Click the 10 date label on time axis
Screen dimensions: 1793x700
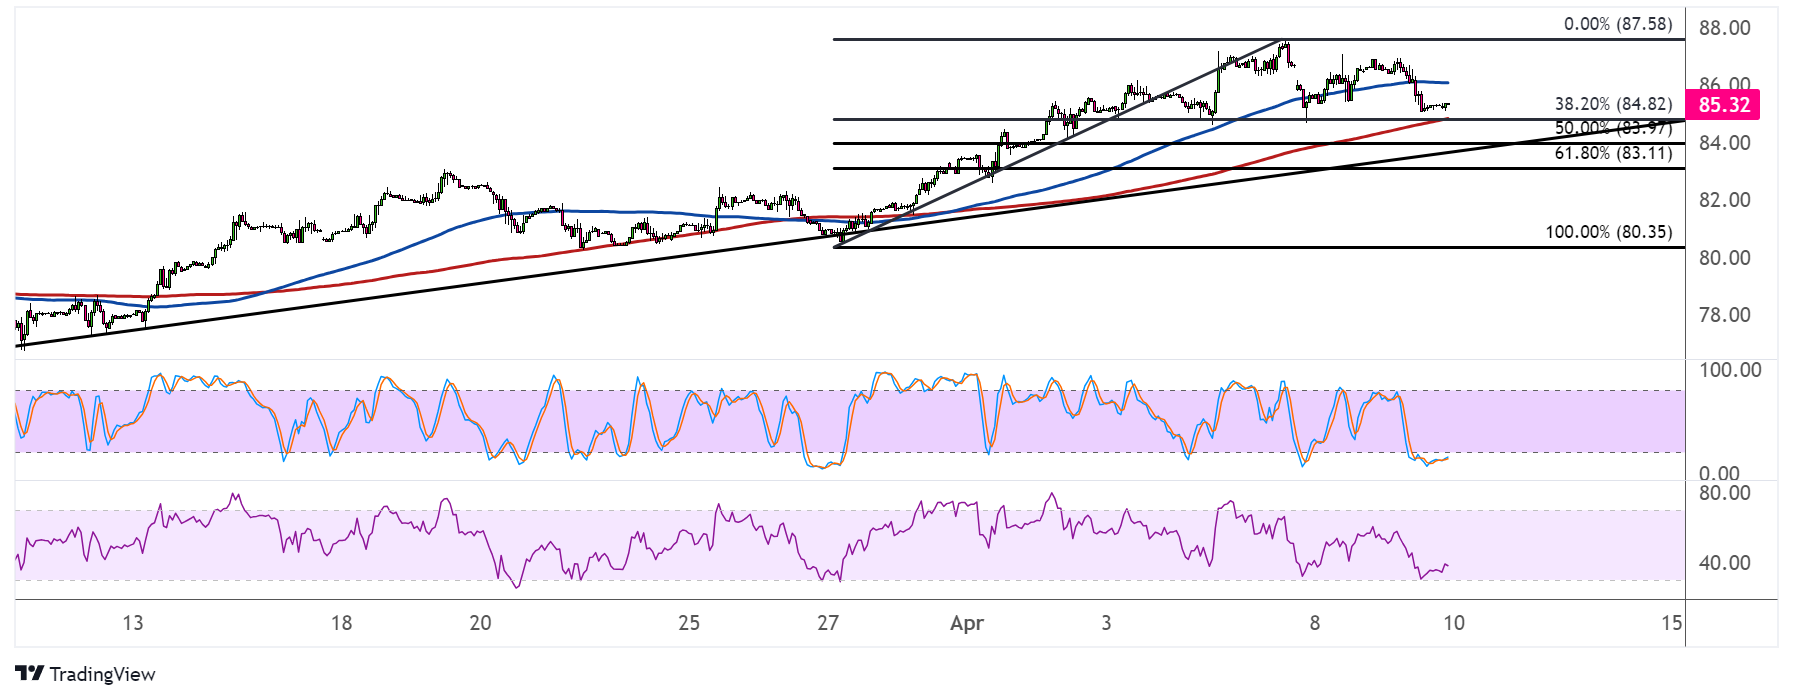[x=1454, y=623]
